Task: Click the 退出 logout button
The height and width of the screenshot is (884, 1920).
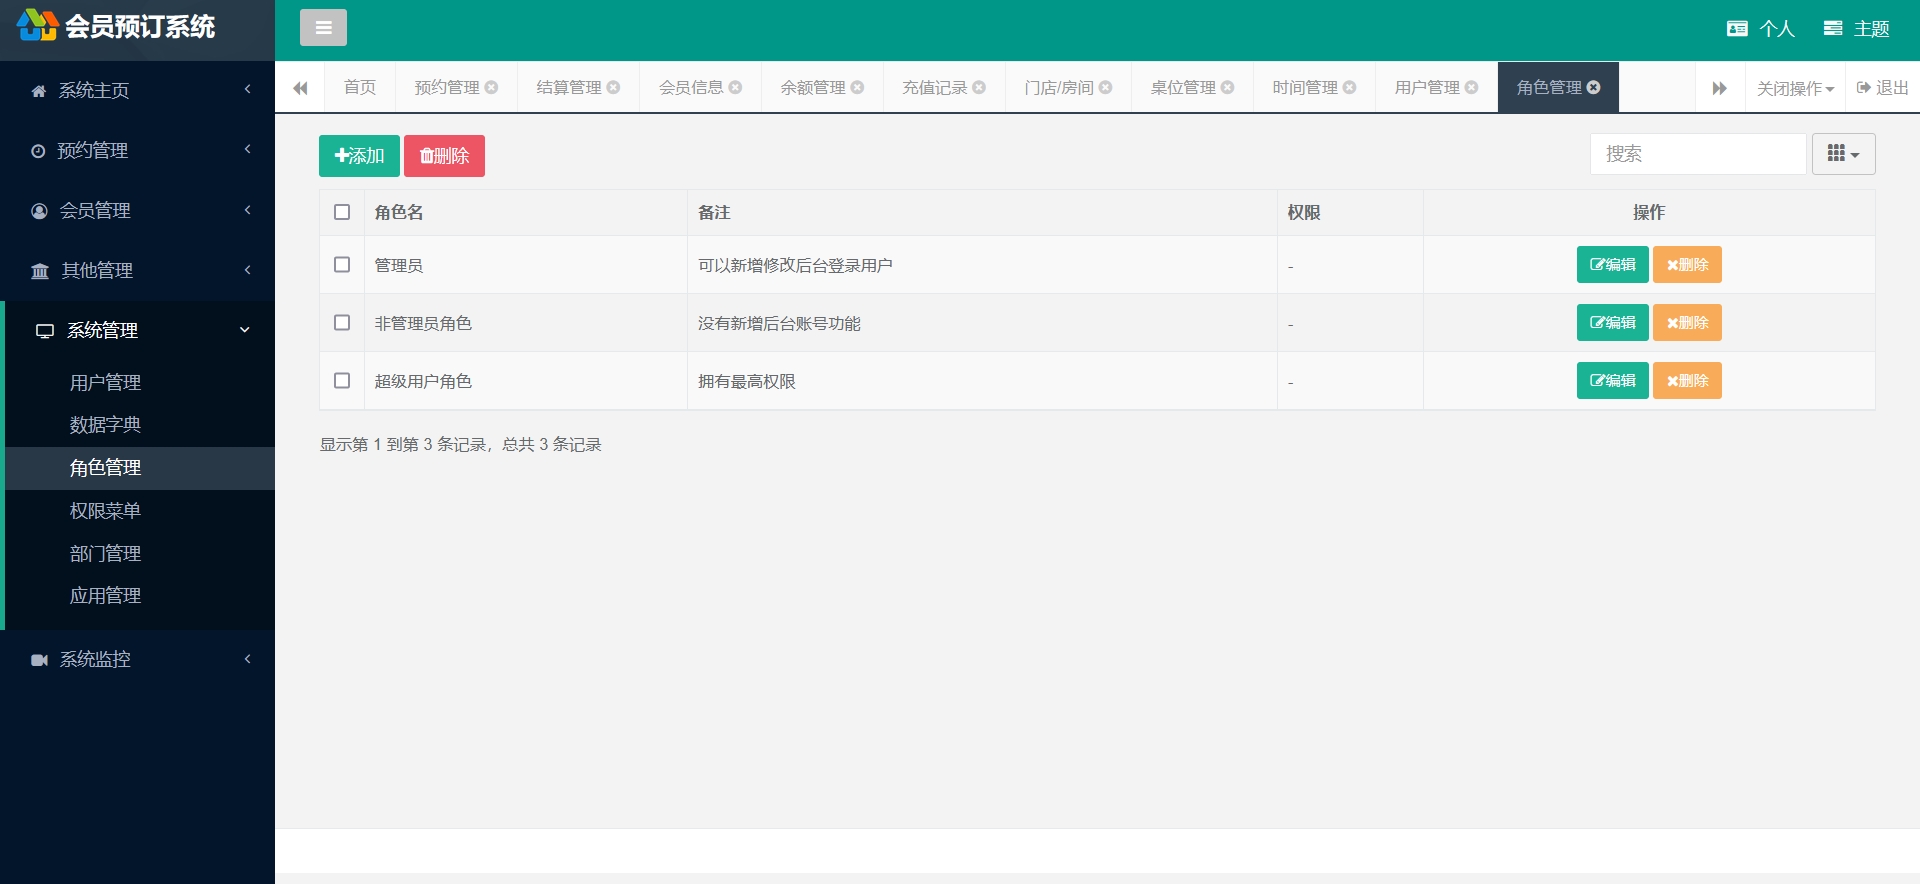Action: [1882, 88]
